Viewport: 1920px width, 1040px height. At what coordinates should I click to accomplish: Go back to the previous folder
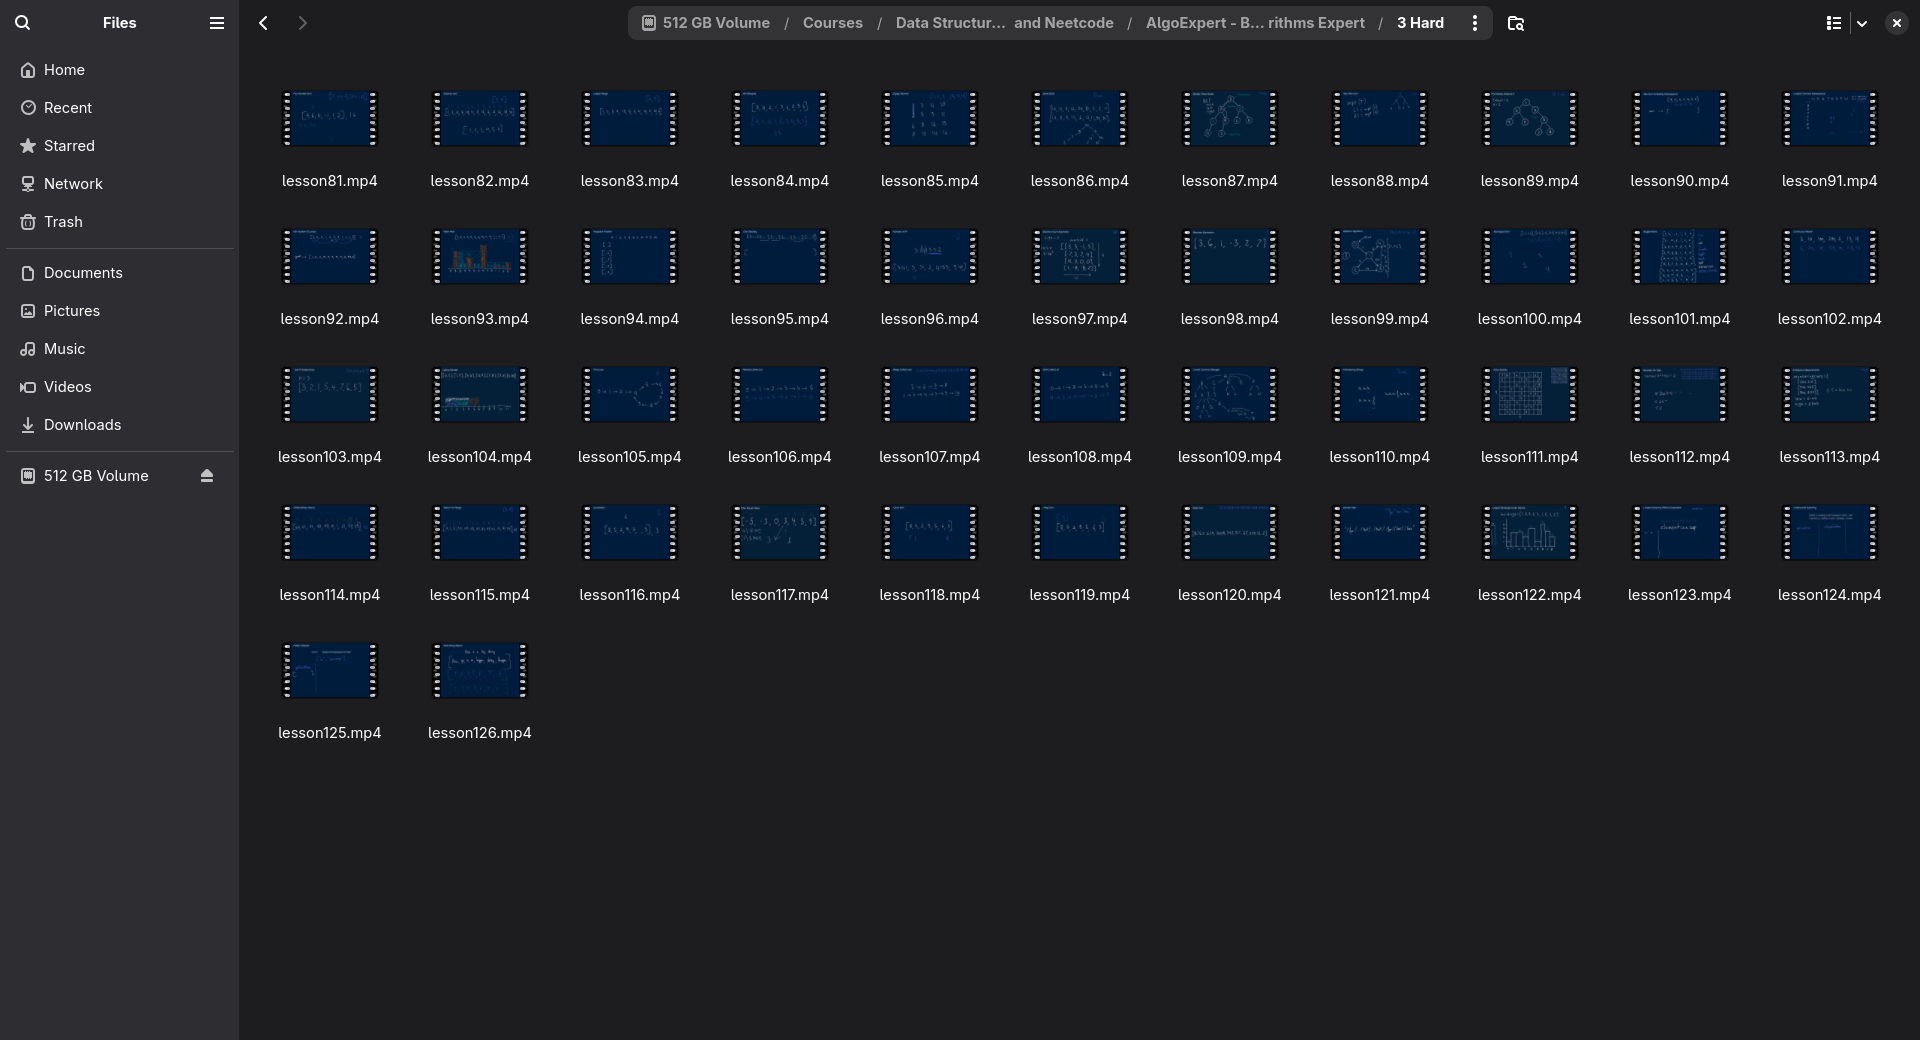tap(263, 23)
